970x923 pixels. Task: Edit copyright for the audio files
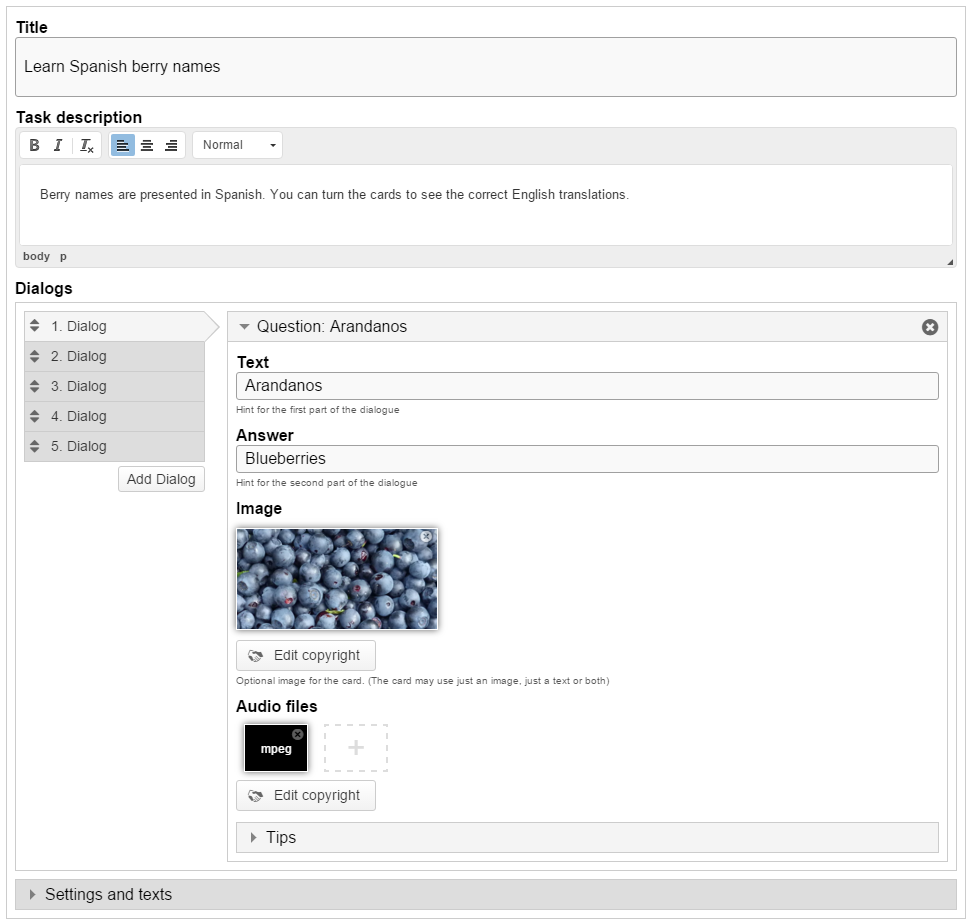pyautogui.click(x=306, y=796)
